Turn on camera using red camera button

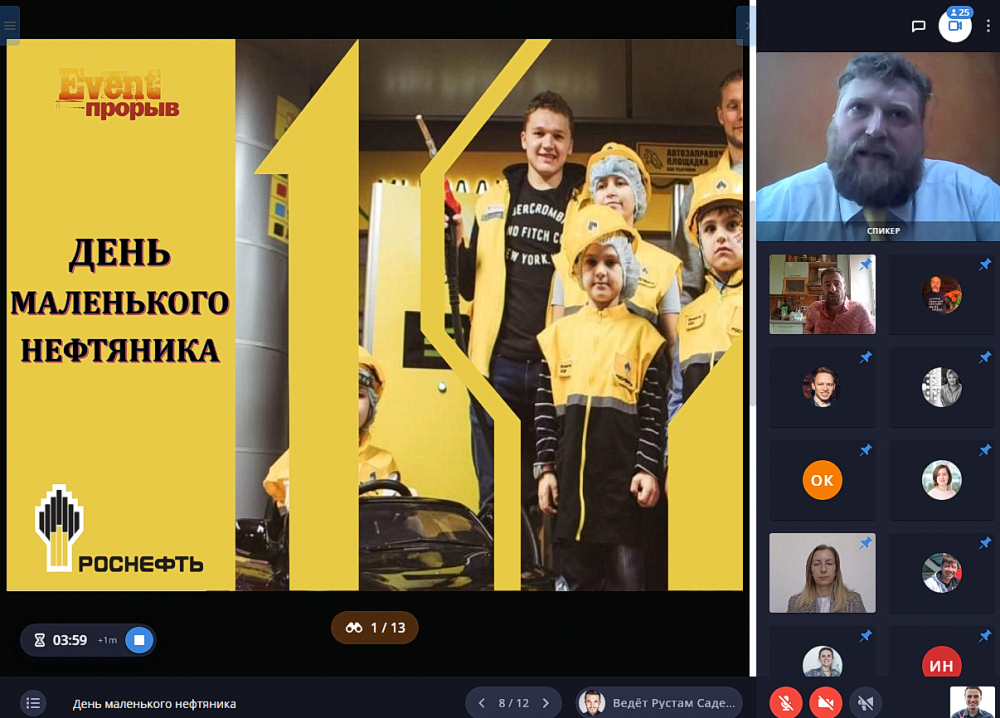point(825,703)
